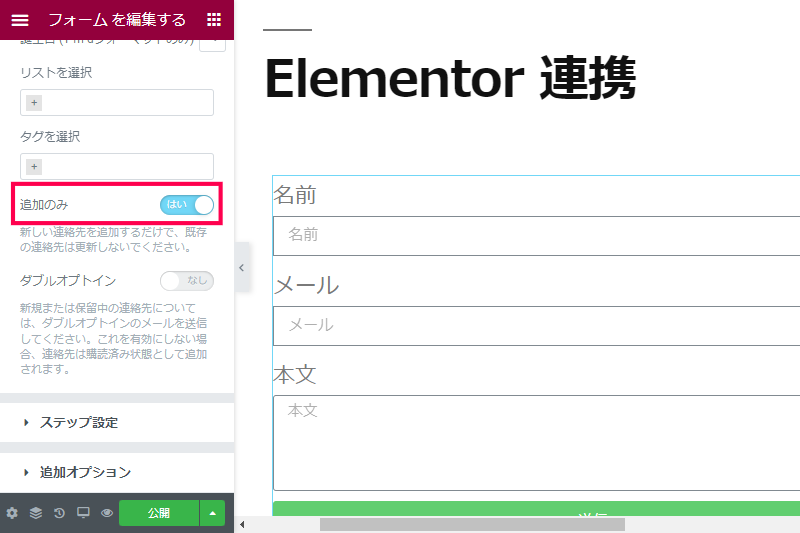Collapse the editor panel with arrow handle
800x533 pixels.
tap(242, 267)
